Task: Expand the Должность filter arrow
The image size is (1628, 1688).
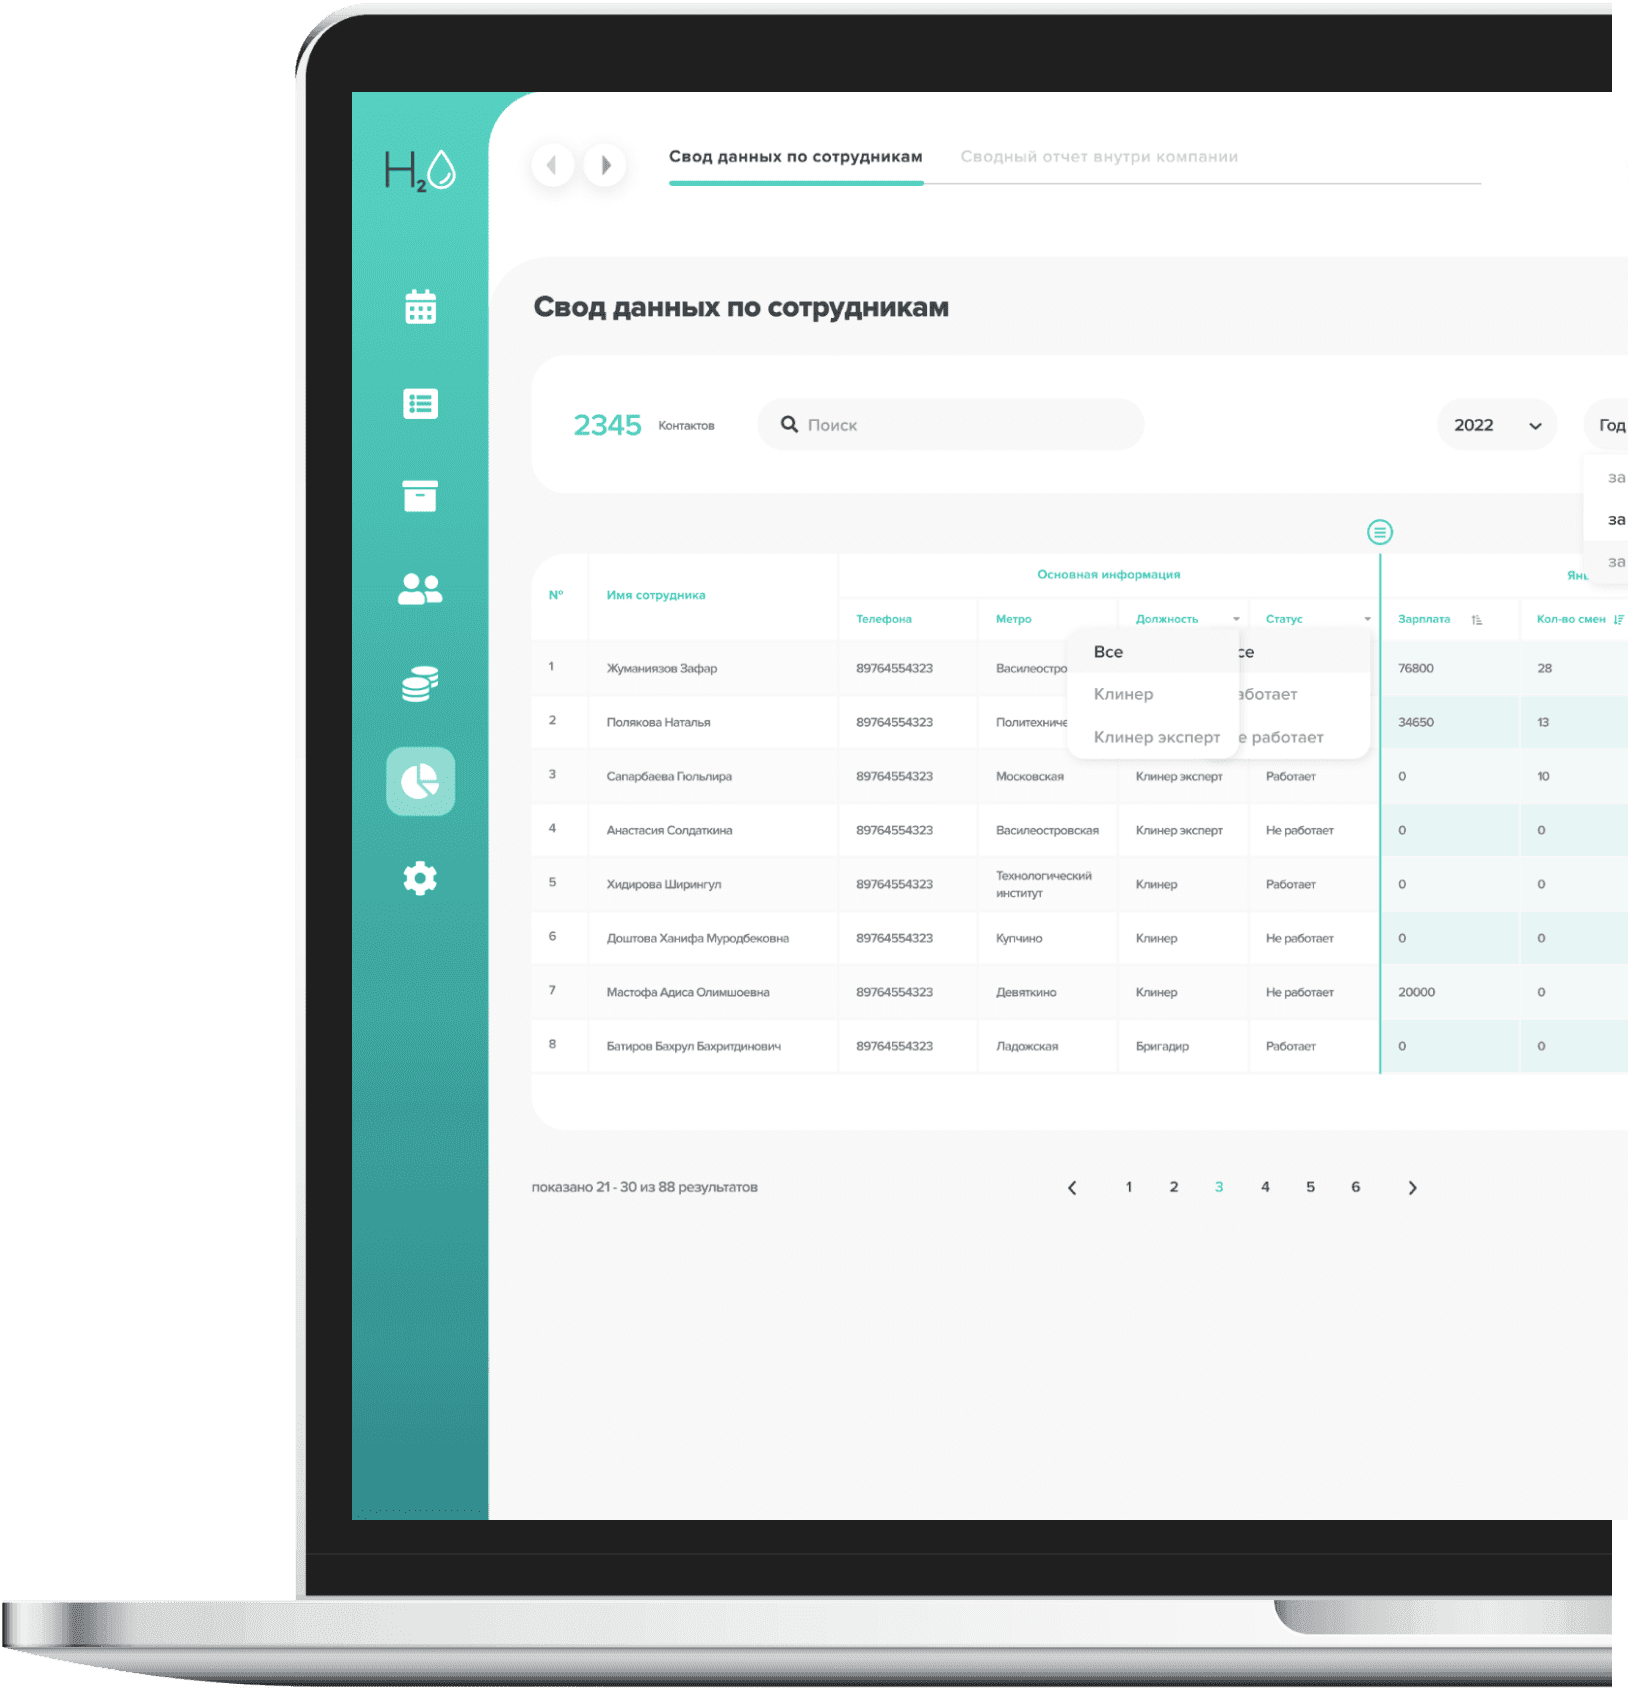Action: click(x=1236, y=619)
